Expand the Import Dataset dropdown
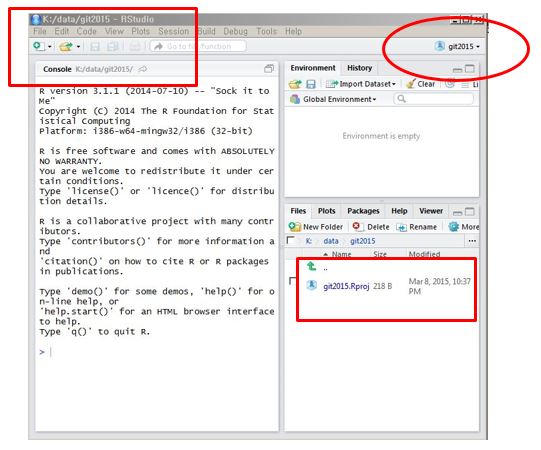This screenshot has height=450, width=541. 361,84
